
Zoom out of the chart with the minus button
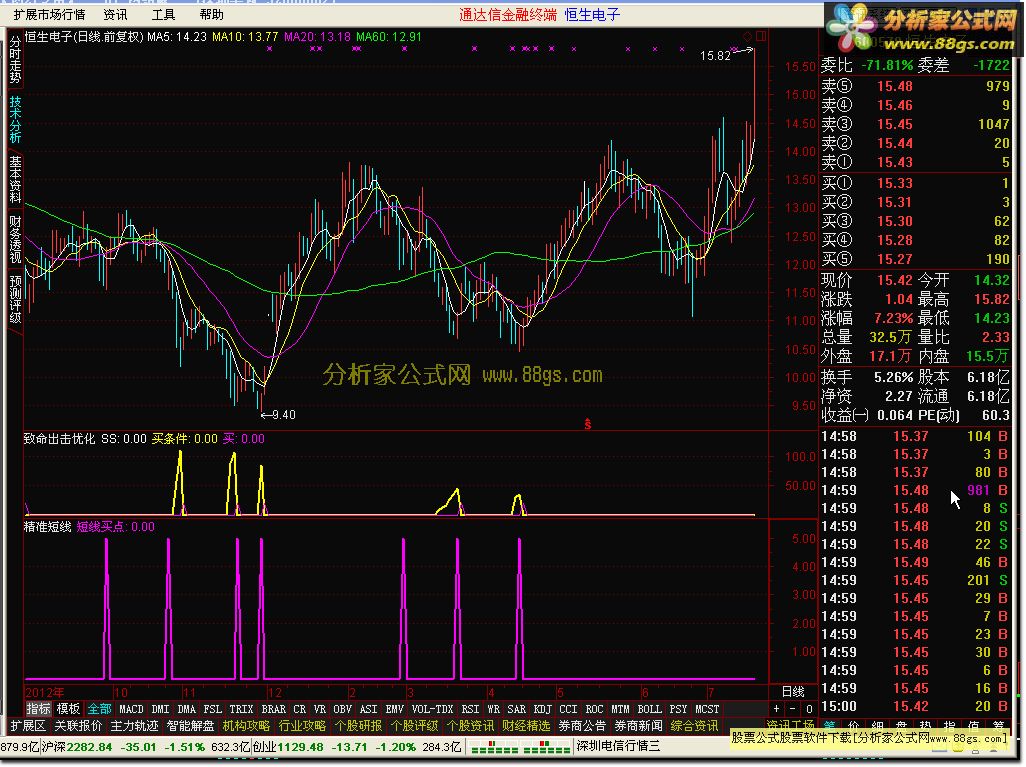792,709
